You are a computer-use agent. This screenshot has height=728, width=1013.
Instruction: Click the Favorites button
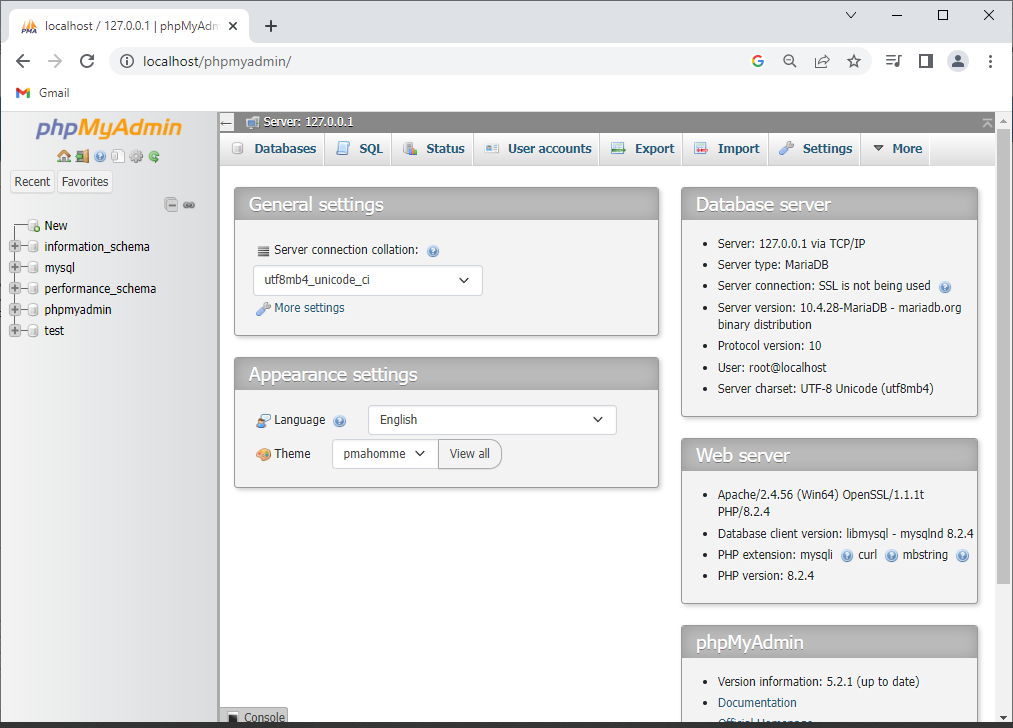[x=85, y=182]
